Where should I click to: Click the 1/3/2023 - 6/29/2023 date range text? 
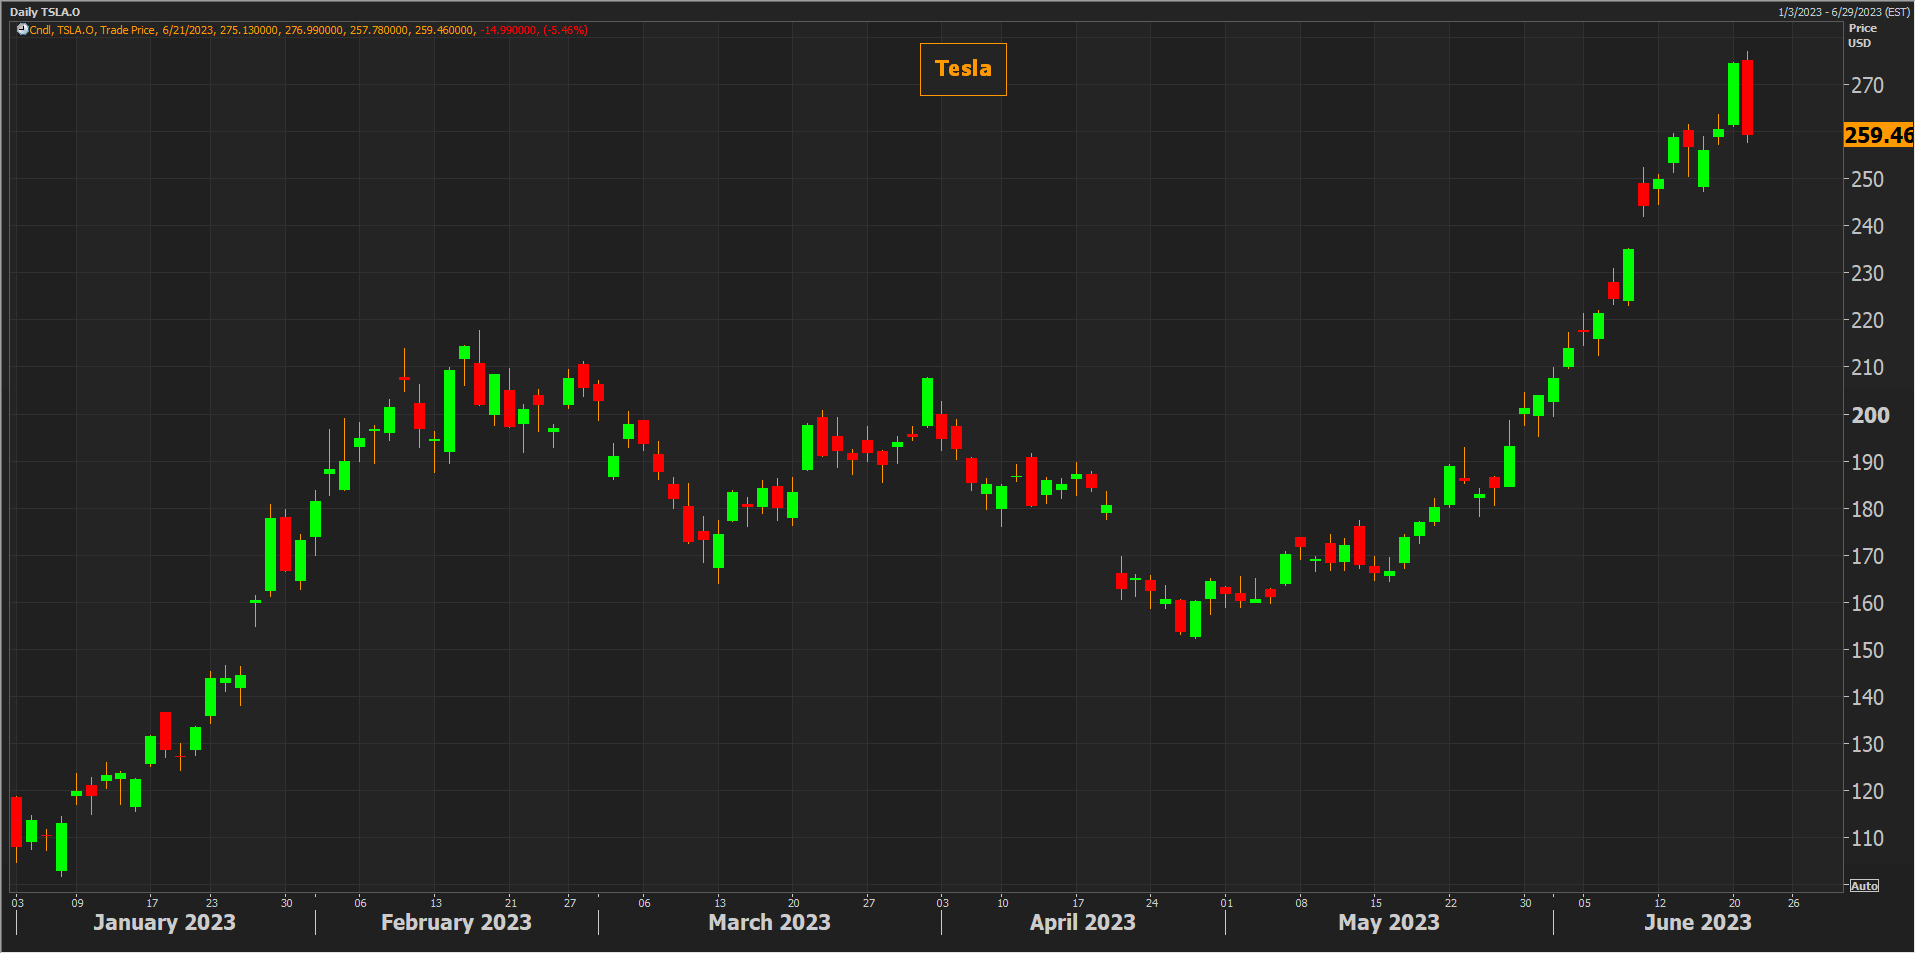[1843, 12]
